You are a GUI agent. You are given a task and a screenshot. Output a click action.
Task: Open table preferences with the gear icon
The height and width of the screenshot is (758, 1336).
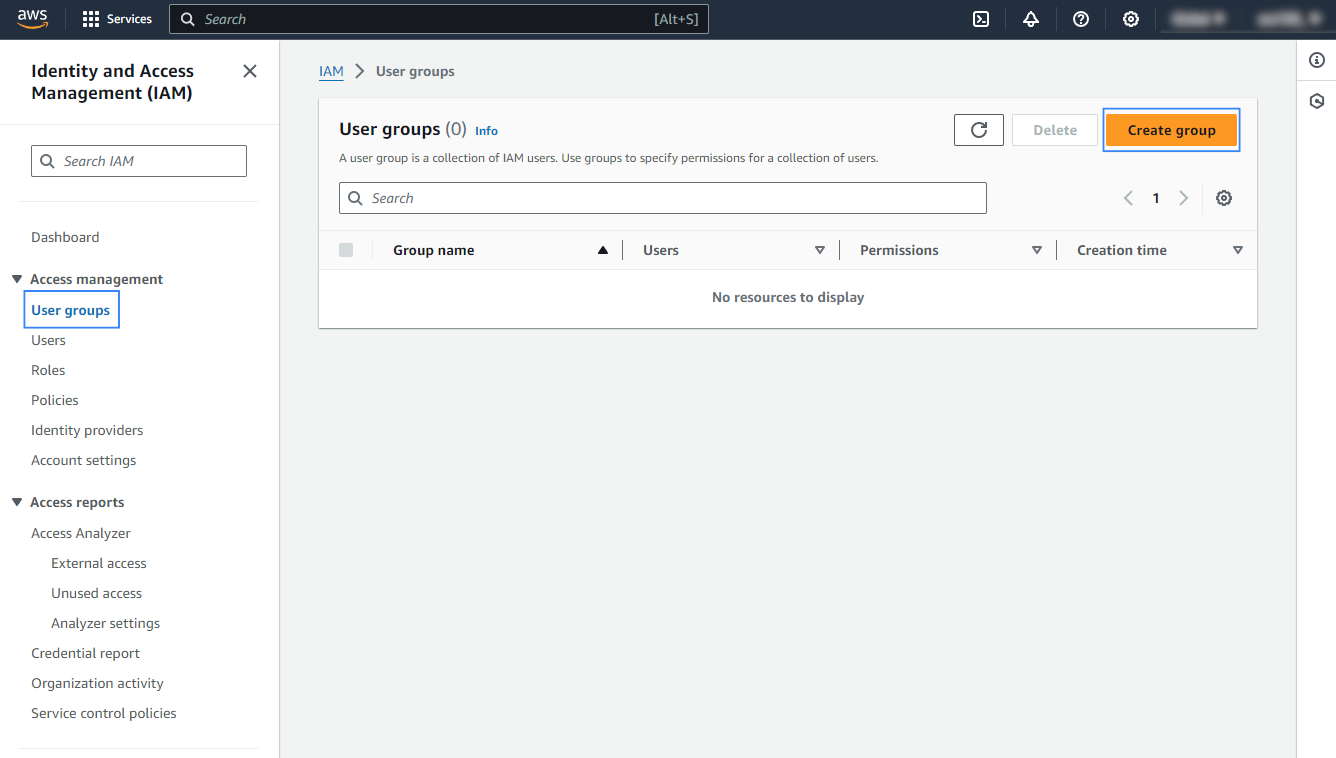1224,197
